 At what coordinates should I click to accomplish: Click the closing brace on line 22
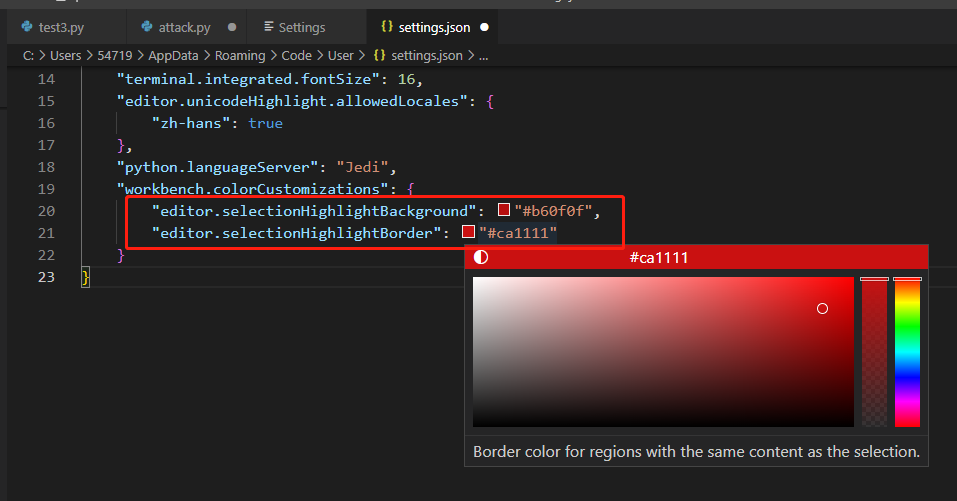pos(121,255)
